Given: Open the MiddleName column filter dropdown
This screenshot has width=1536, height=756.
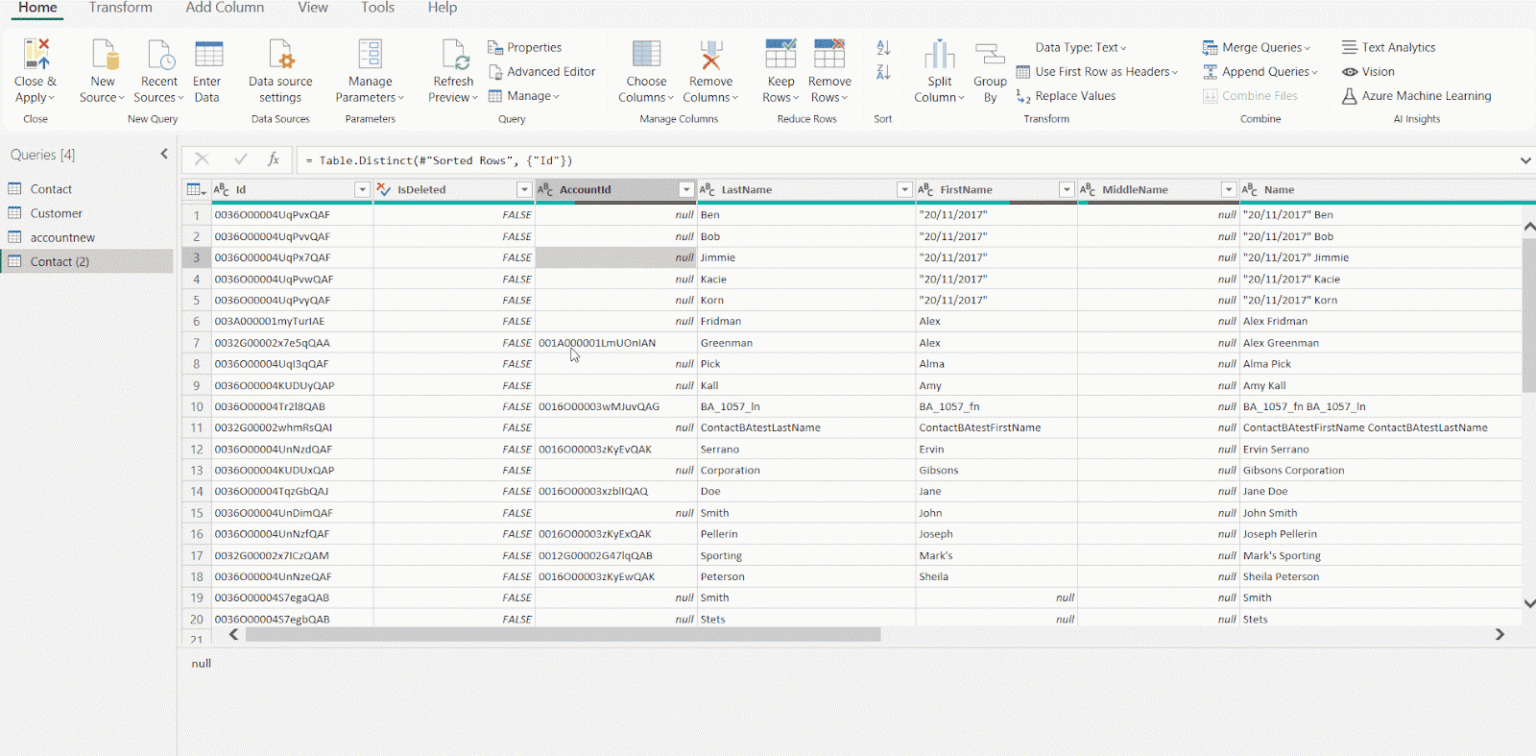Looking at the screenshot, I should coord(1229,189).
